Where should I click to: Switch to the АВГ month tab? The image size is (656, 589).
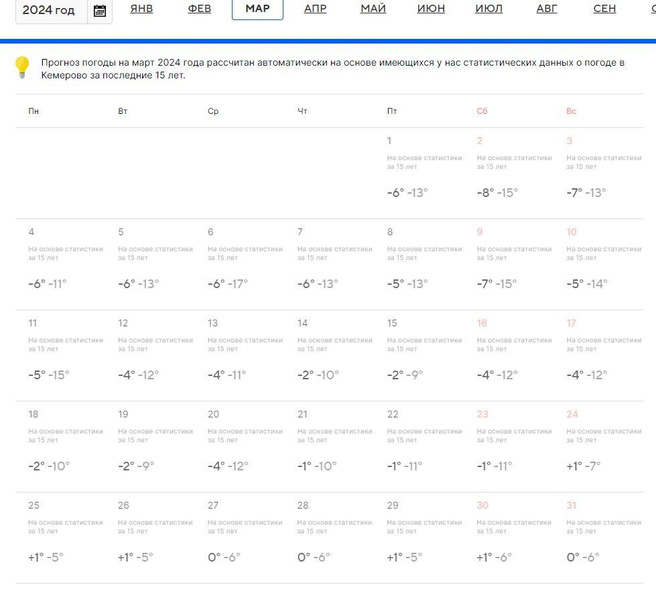547,9
